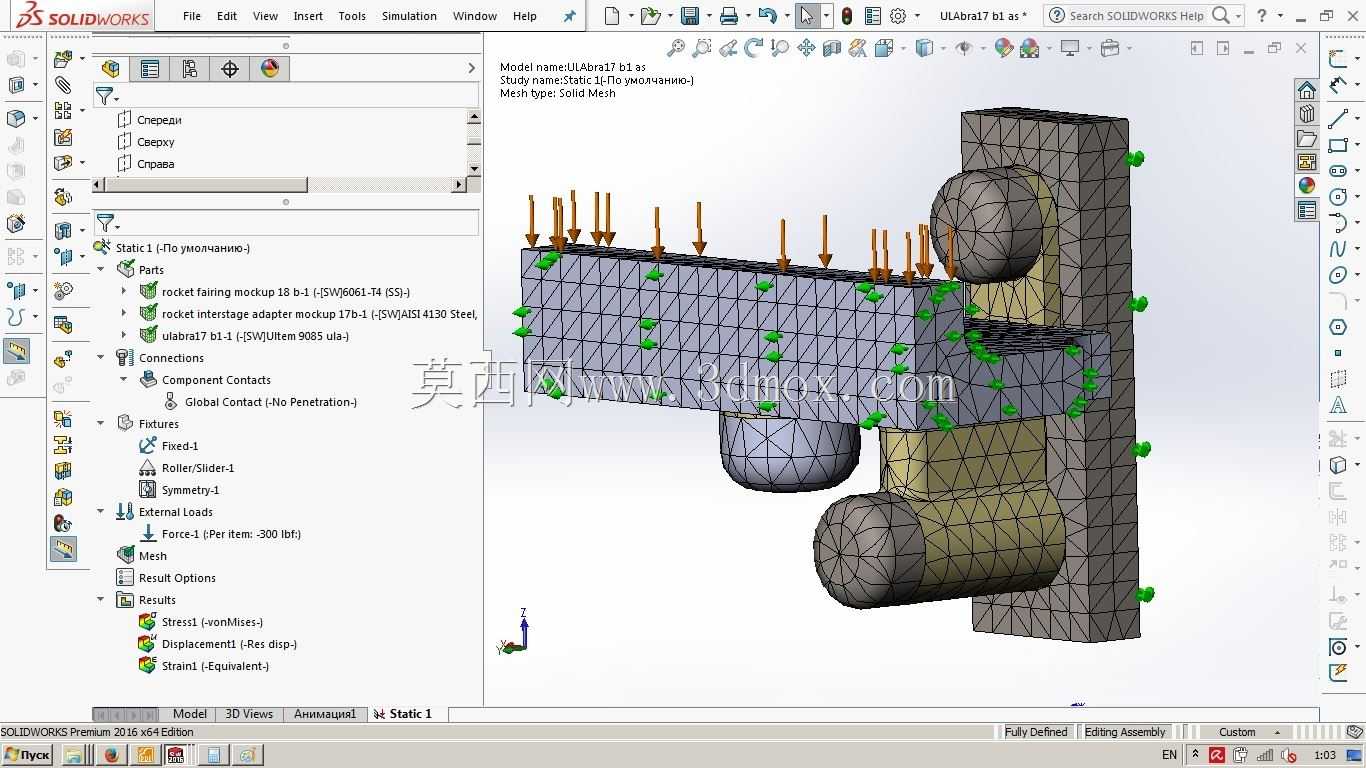Click the feature tree scroll down arrow
1366x768 pixels.
[x=474, y=169]
